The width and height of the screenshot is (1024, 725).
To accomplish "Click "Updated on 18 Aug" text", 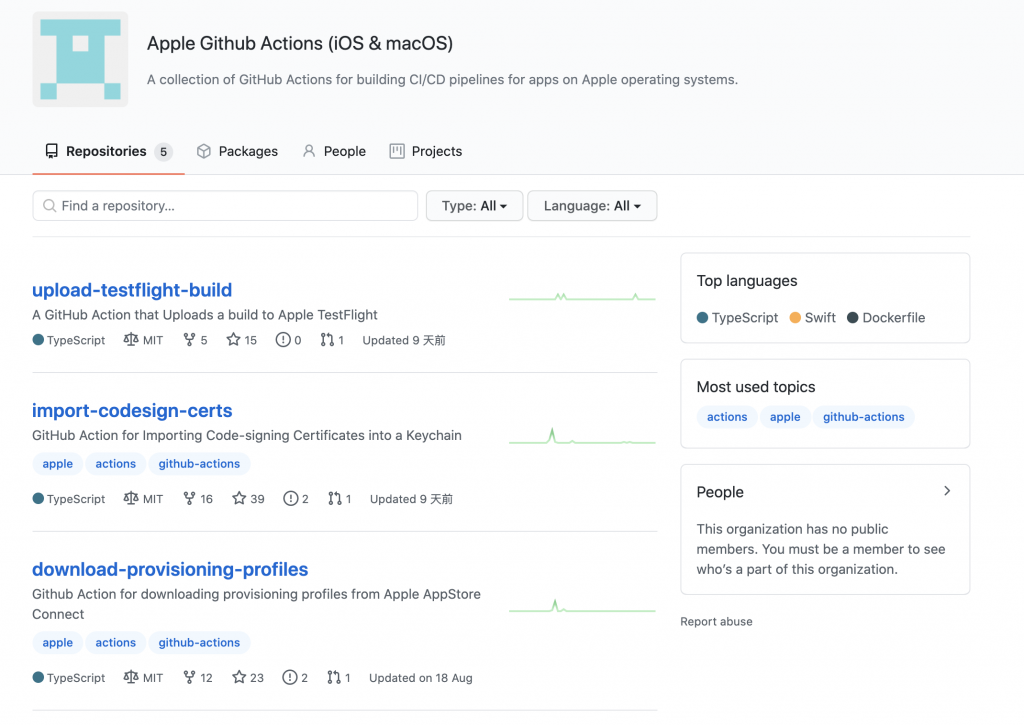I will coord(421,678).
